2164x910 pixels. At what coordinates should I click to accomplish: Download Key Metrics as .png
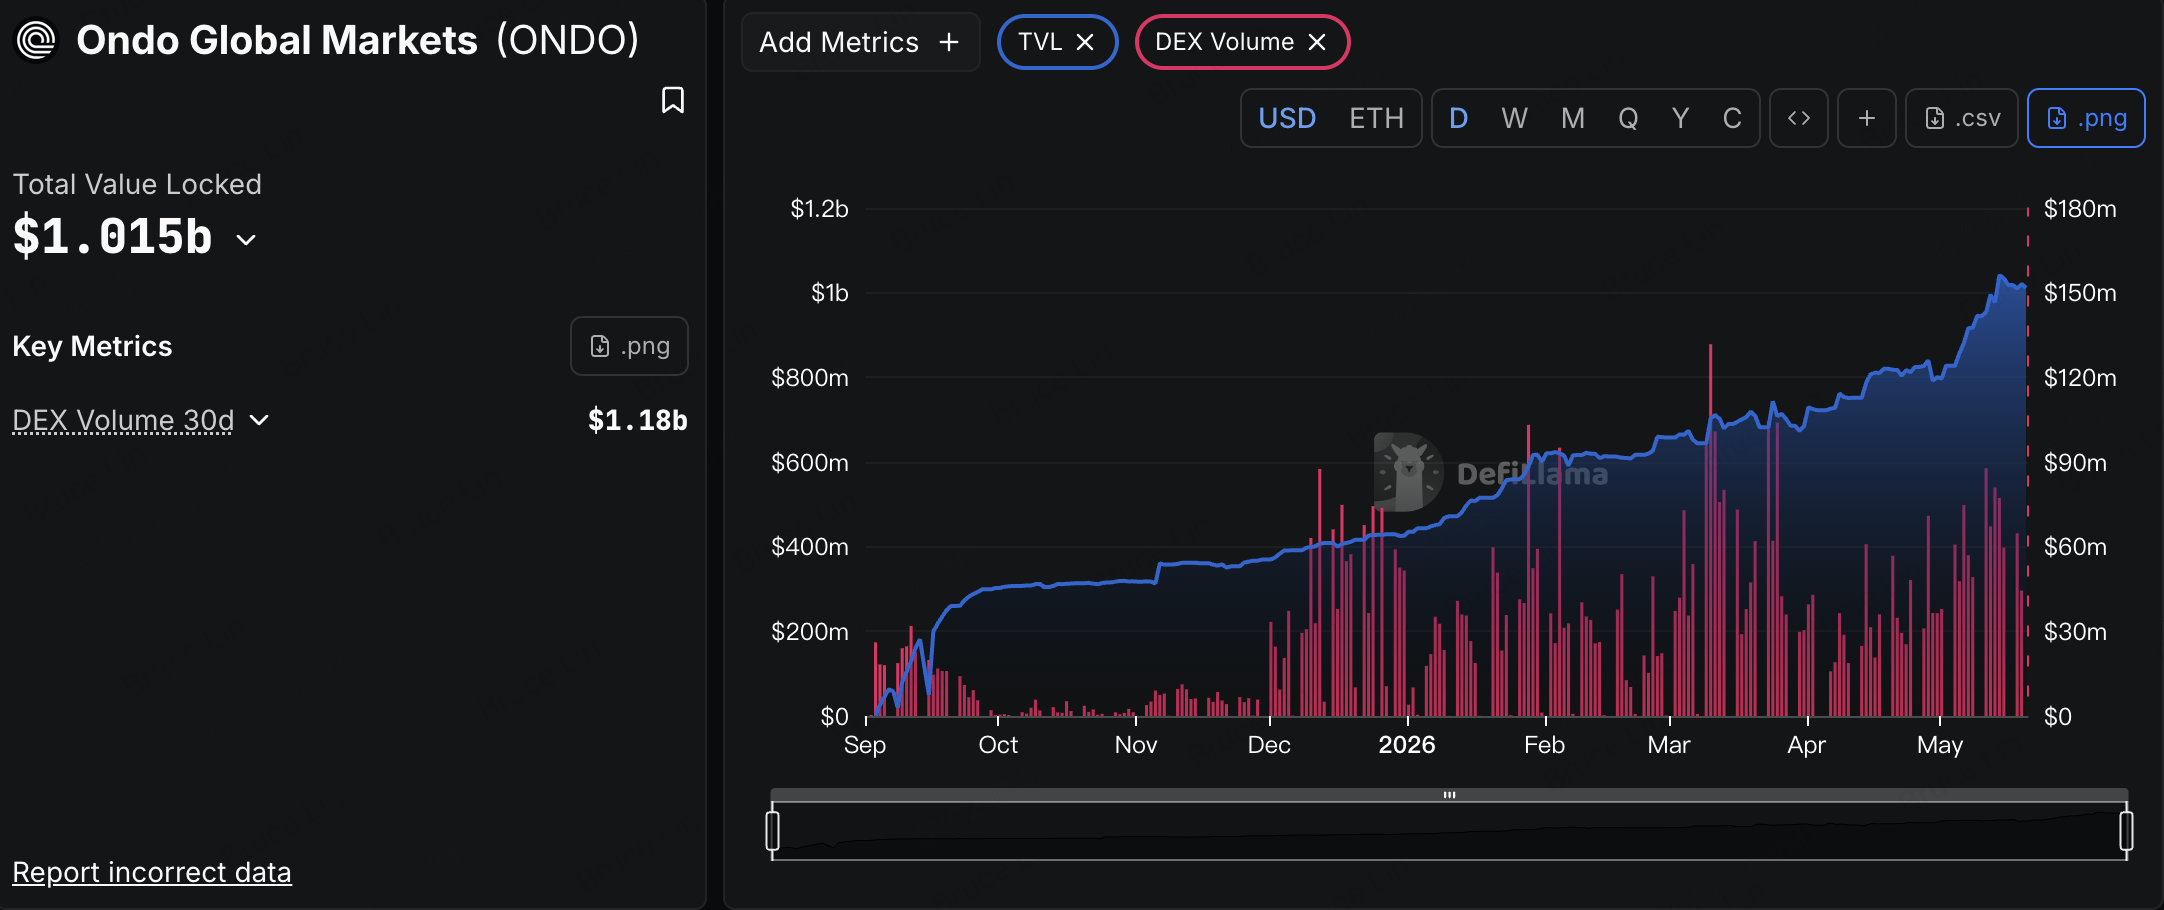click(629, 346)
